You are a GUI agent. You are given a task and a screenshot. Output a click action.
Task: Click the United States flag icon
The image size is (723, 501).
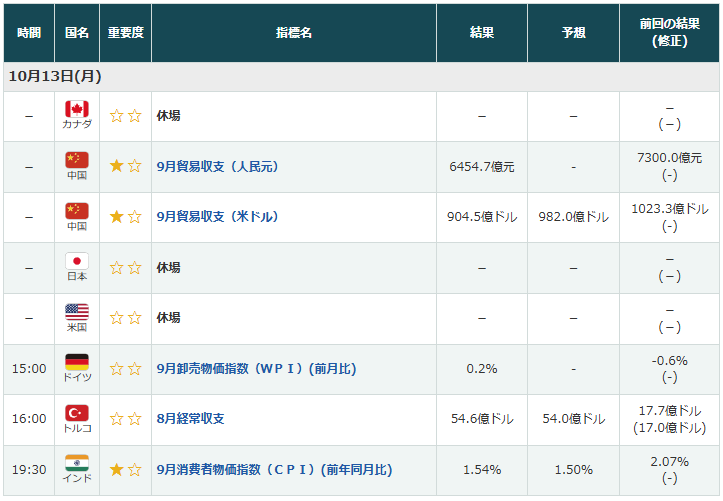point(77,312)
